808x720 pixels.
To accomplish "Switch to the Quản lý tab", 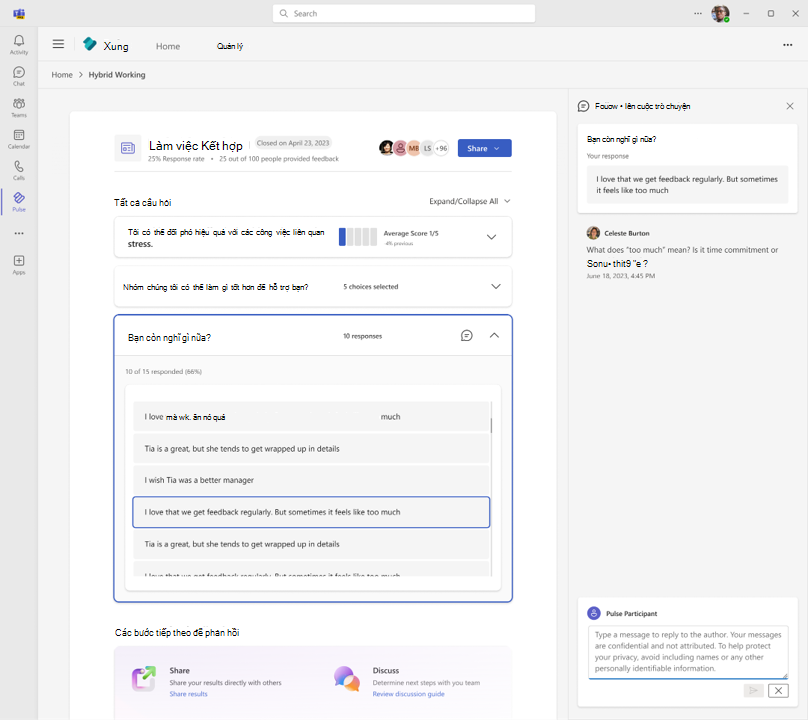I will (230, 46).
